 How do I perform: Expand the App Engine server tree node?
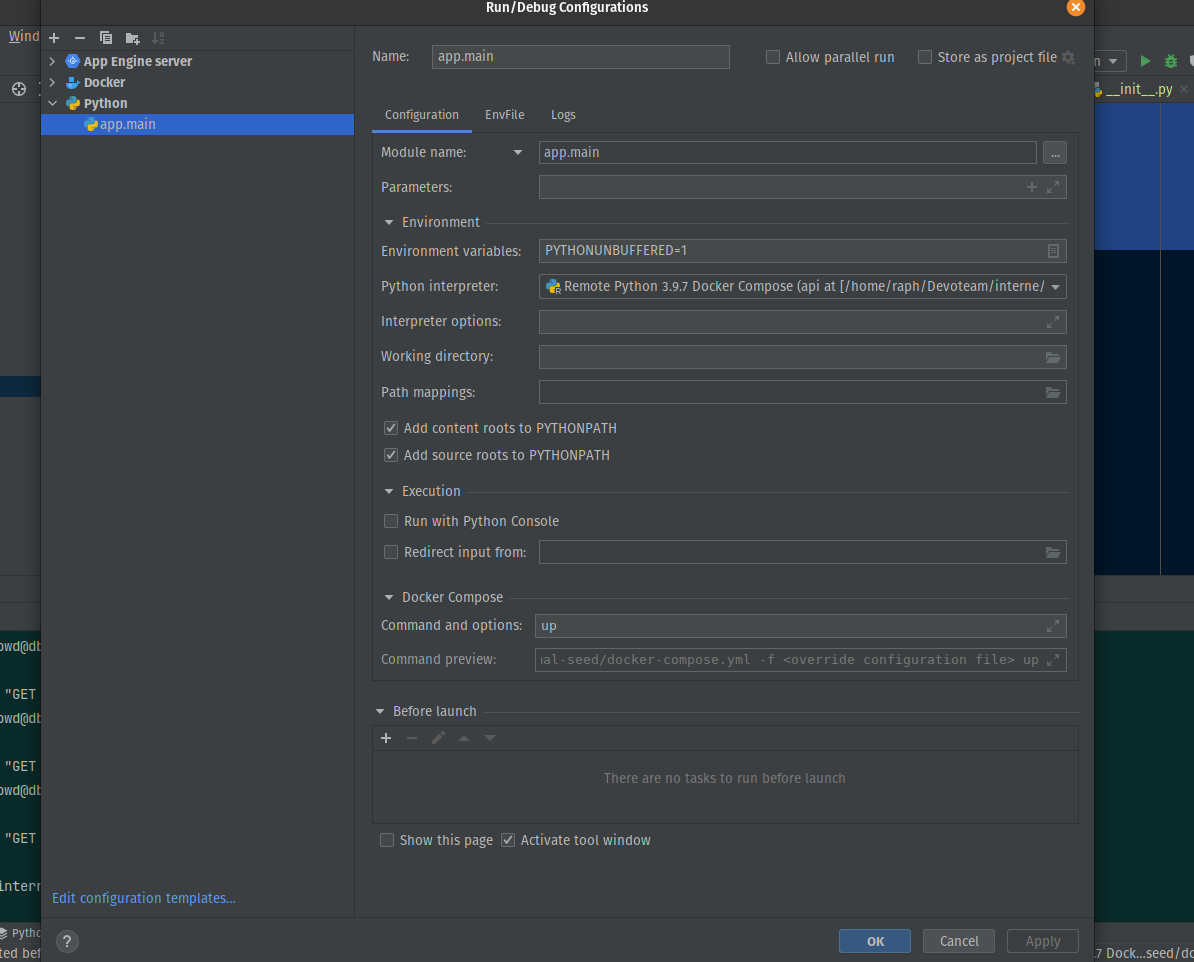click(52, 61)
